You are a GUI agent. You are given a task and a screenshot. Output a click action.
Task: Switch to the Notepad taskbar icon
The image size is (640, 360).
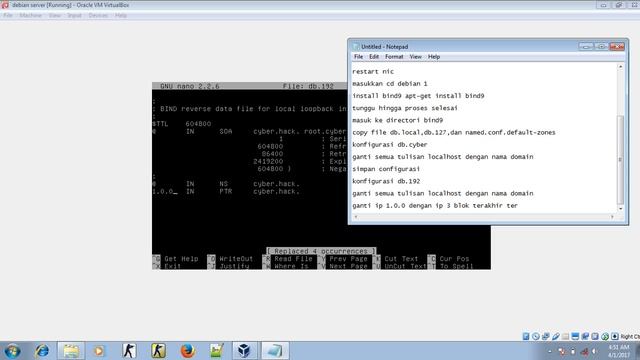coord(274,351)
